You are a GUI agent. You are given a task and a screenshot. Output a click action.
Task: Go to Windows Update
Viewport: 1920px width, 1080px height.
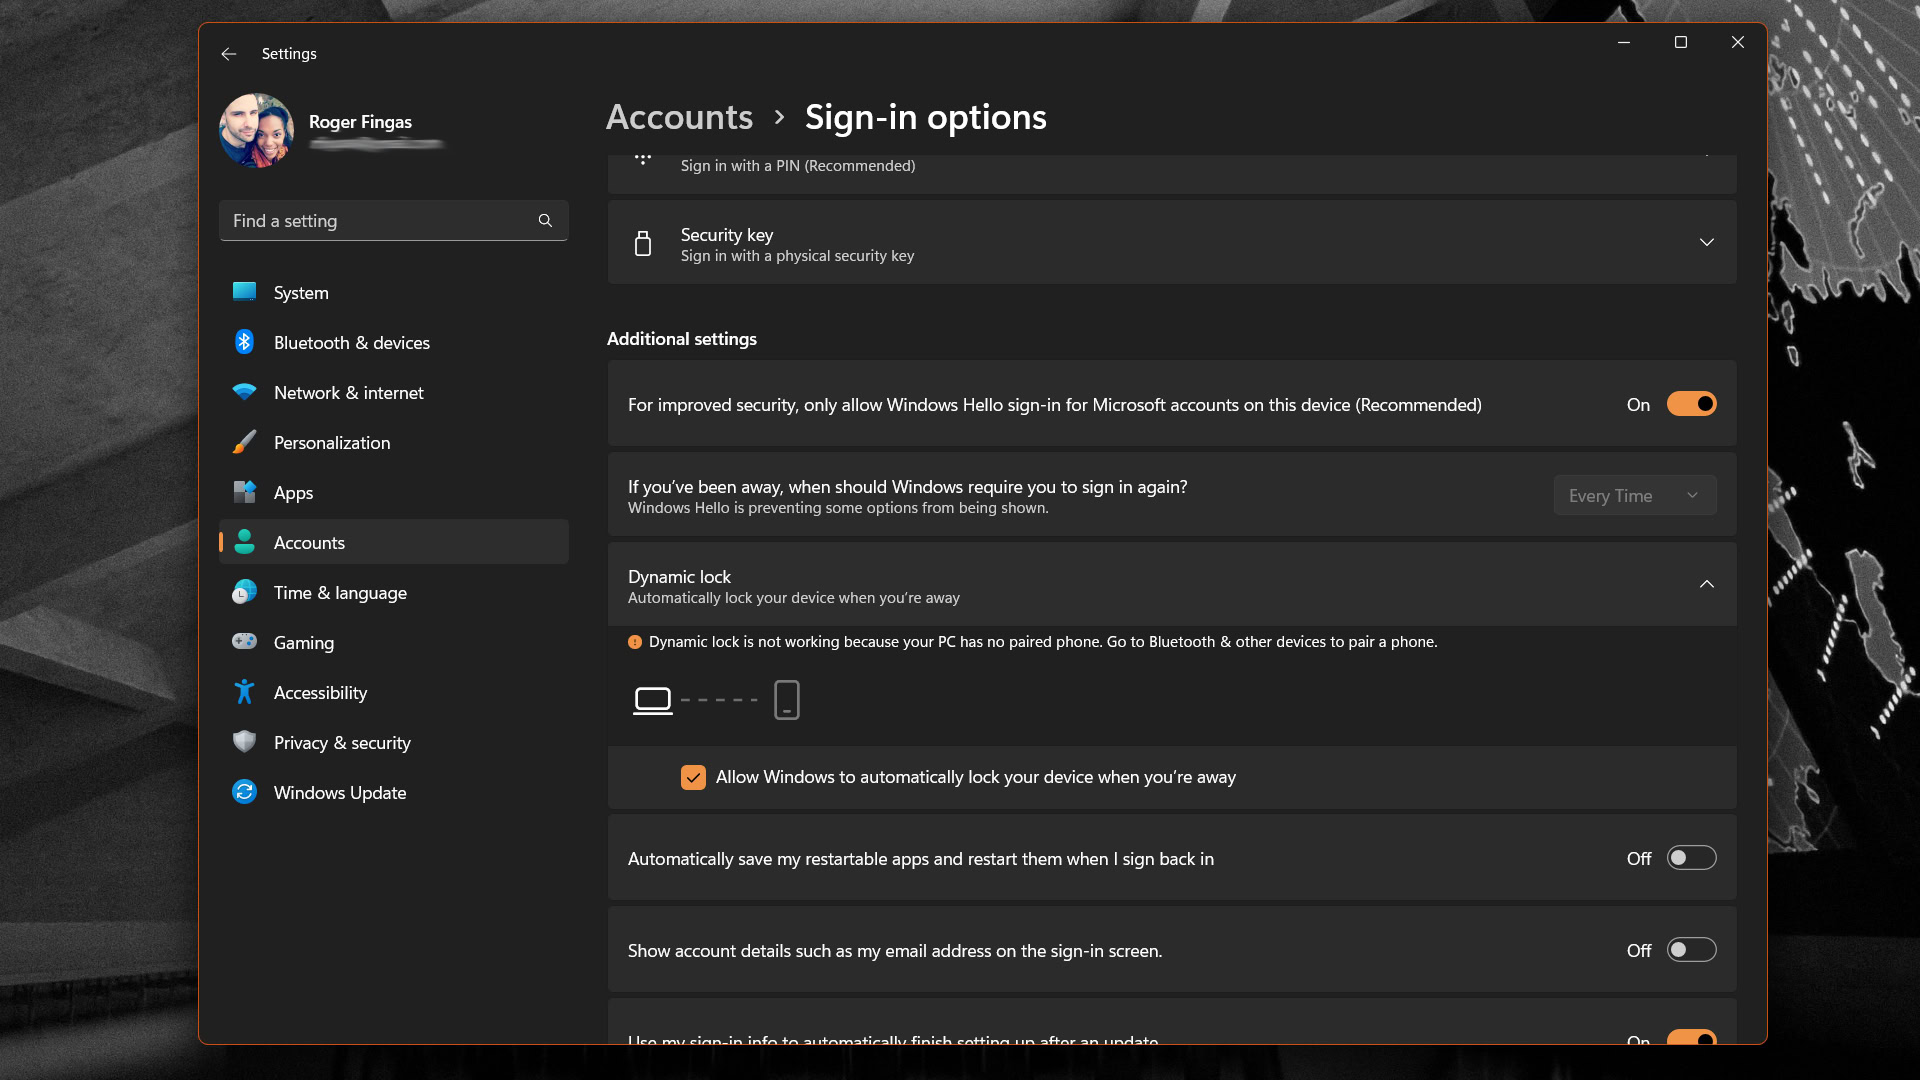click(x=339, y=793)
